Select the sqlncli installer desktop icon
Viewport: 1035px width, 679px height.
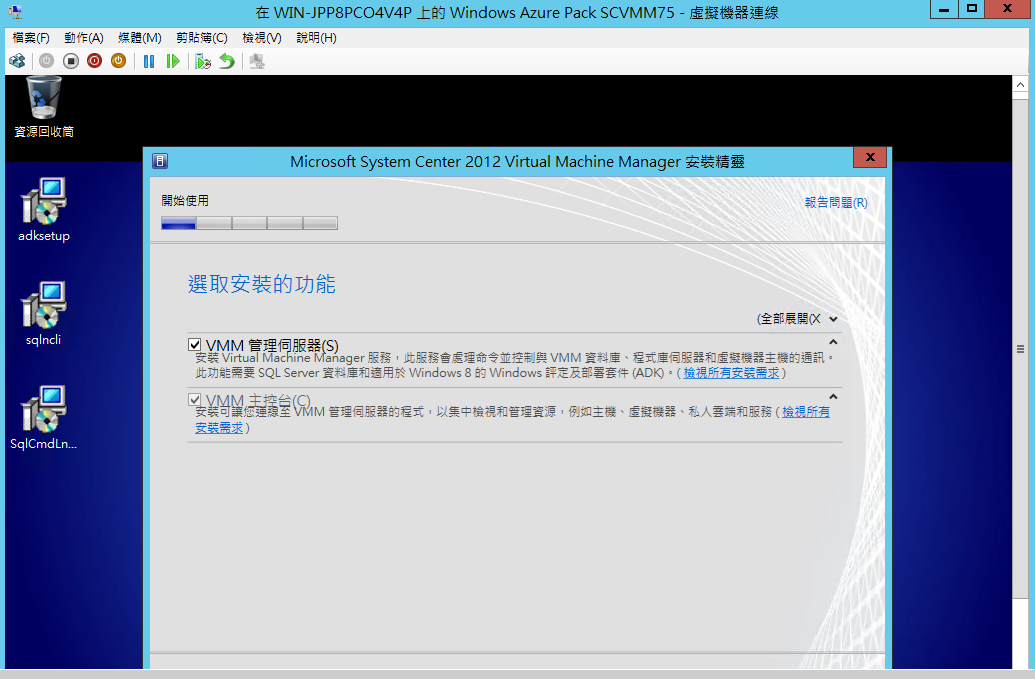click(x=44, y=314)
